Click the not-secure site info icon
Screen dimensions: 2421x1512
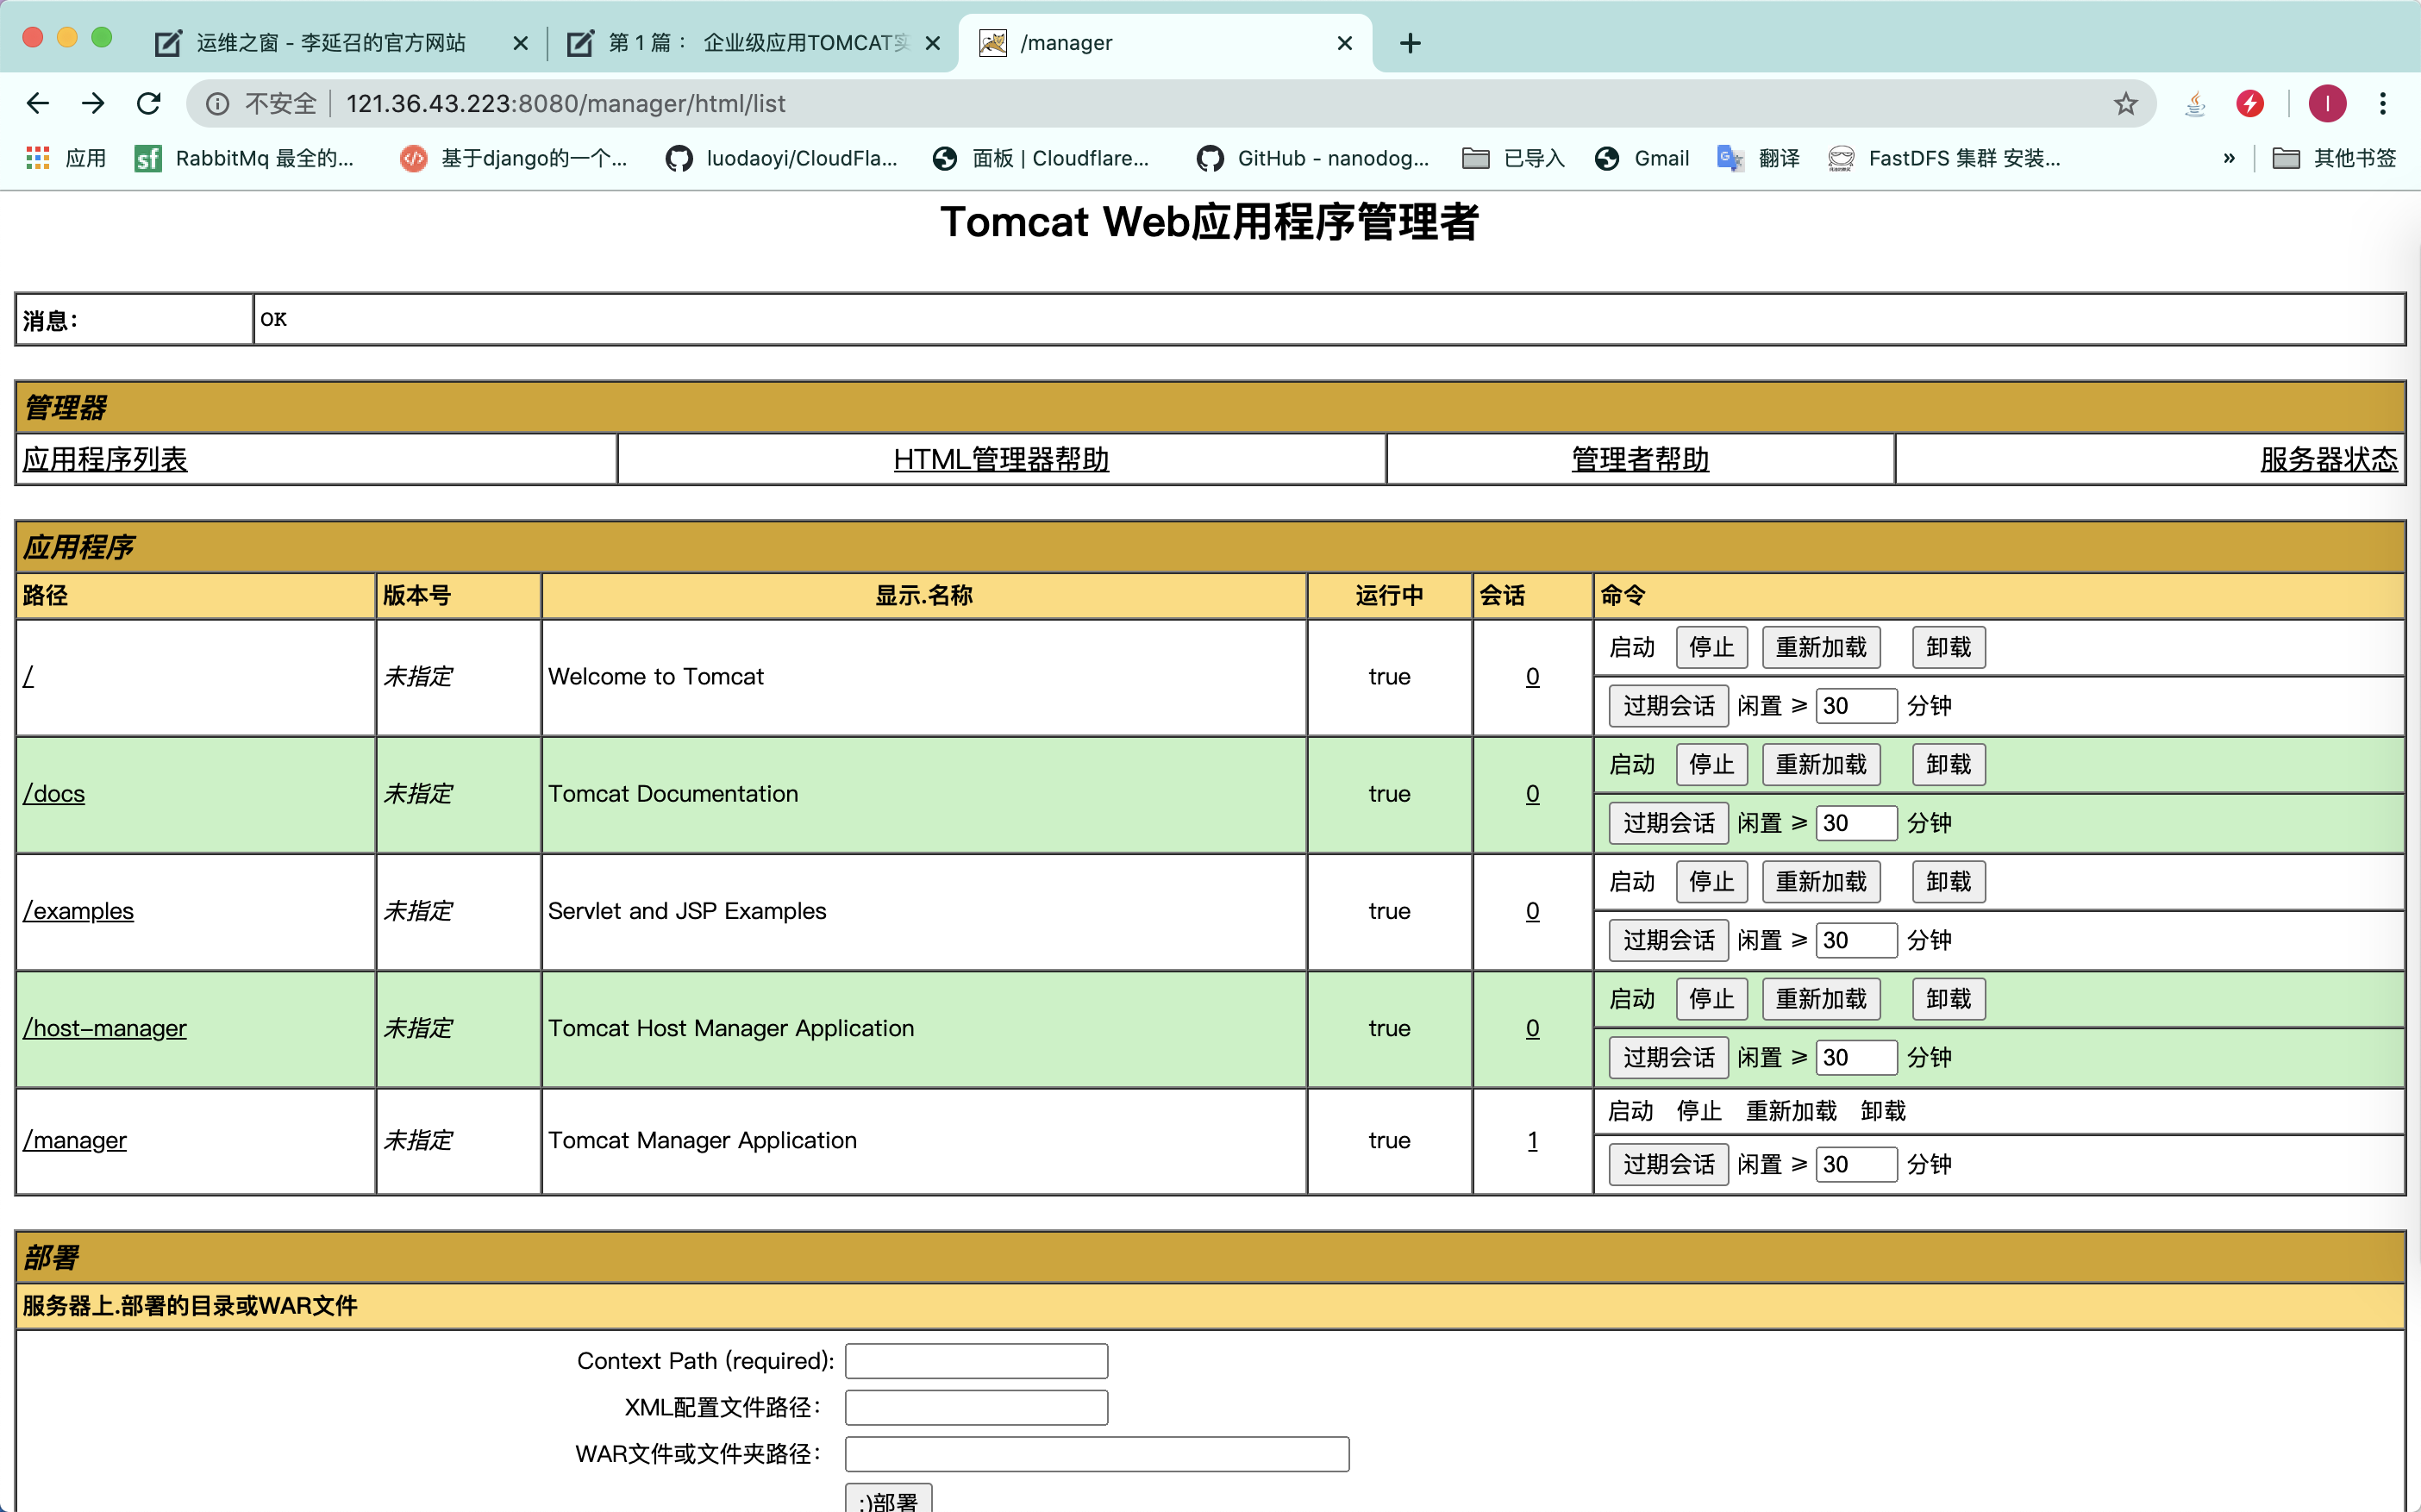click(217, 103)
